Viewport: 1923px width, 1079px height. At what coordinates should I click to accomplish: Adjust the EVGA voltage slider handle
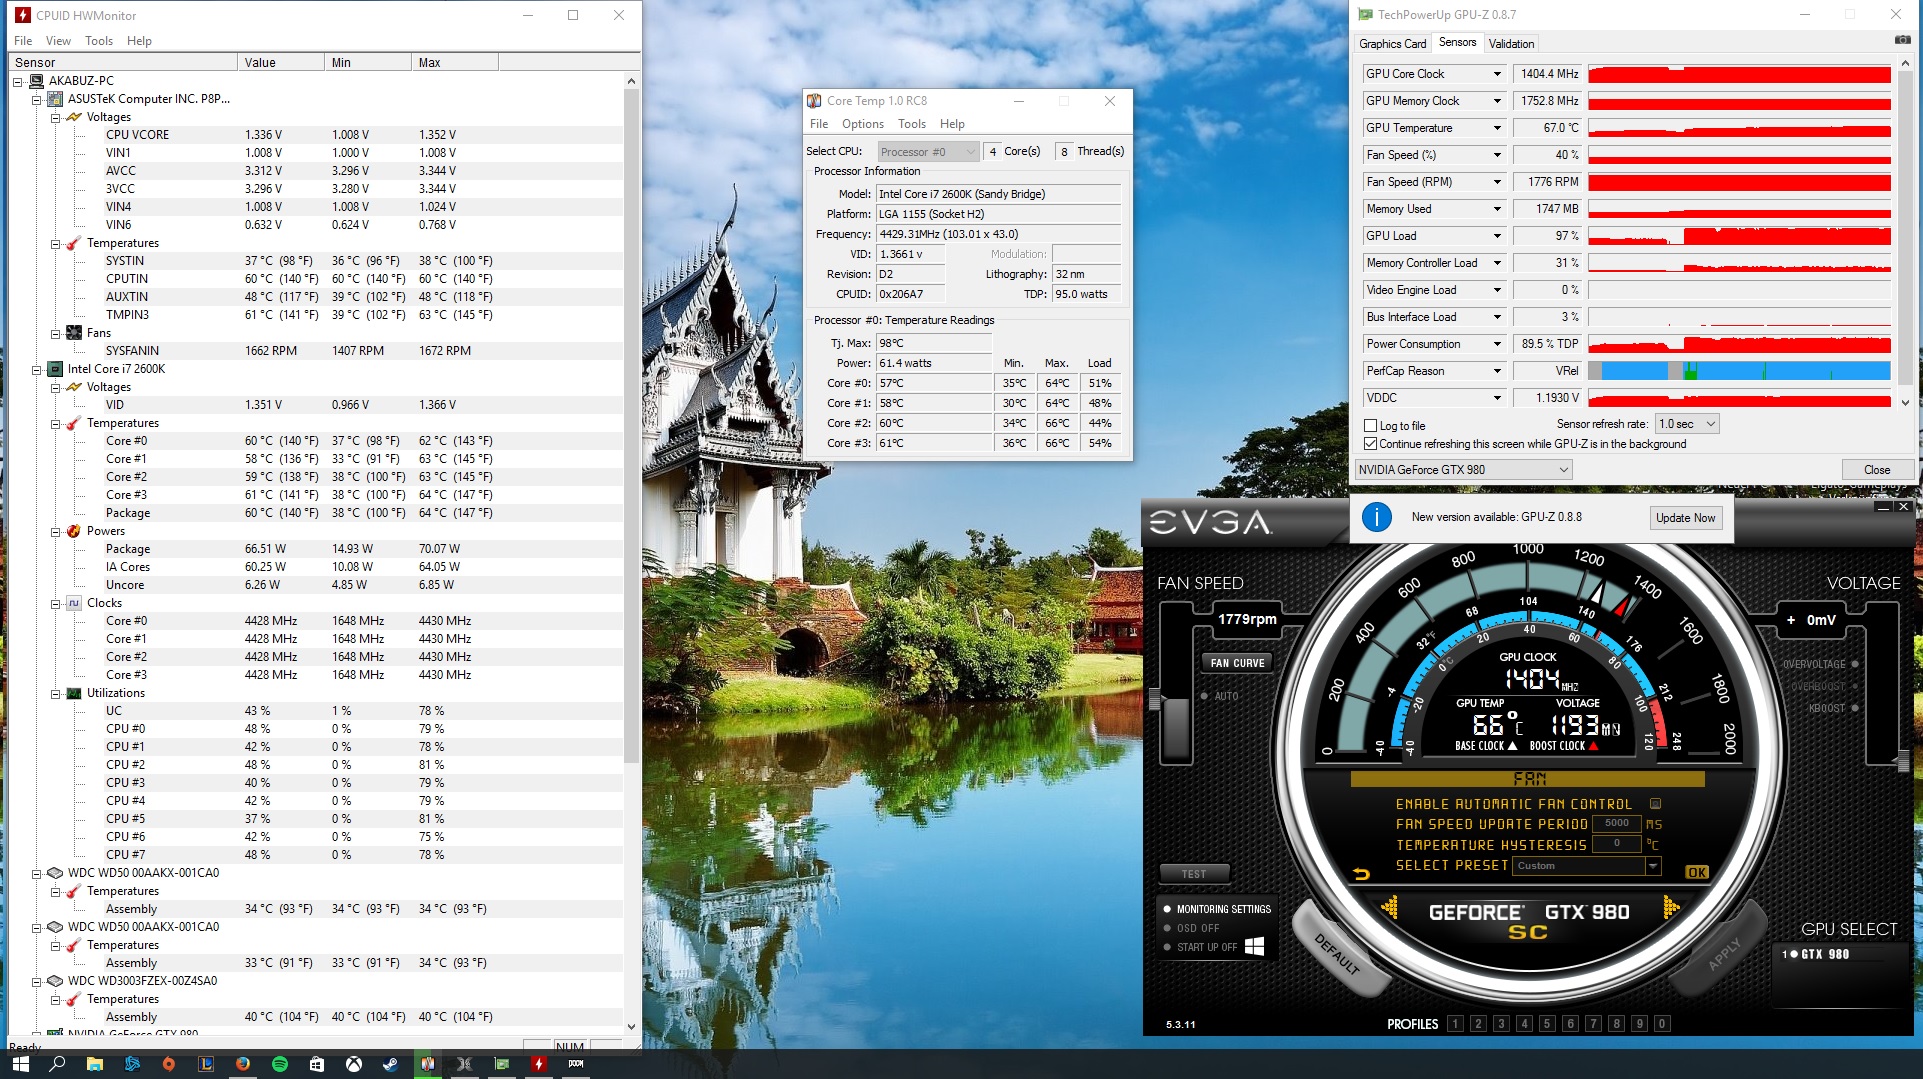tap(1903, 762)
